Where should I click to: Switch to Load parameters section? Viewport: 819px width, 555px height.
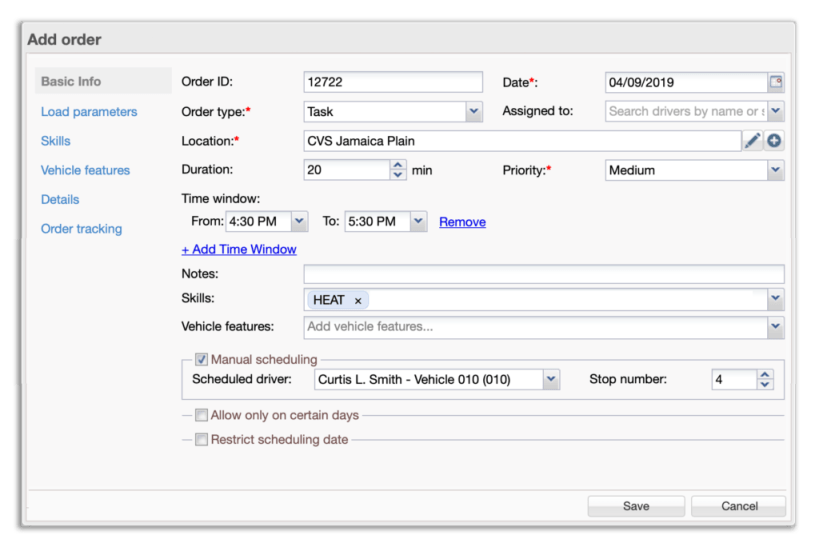click(x=89, y=112)
